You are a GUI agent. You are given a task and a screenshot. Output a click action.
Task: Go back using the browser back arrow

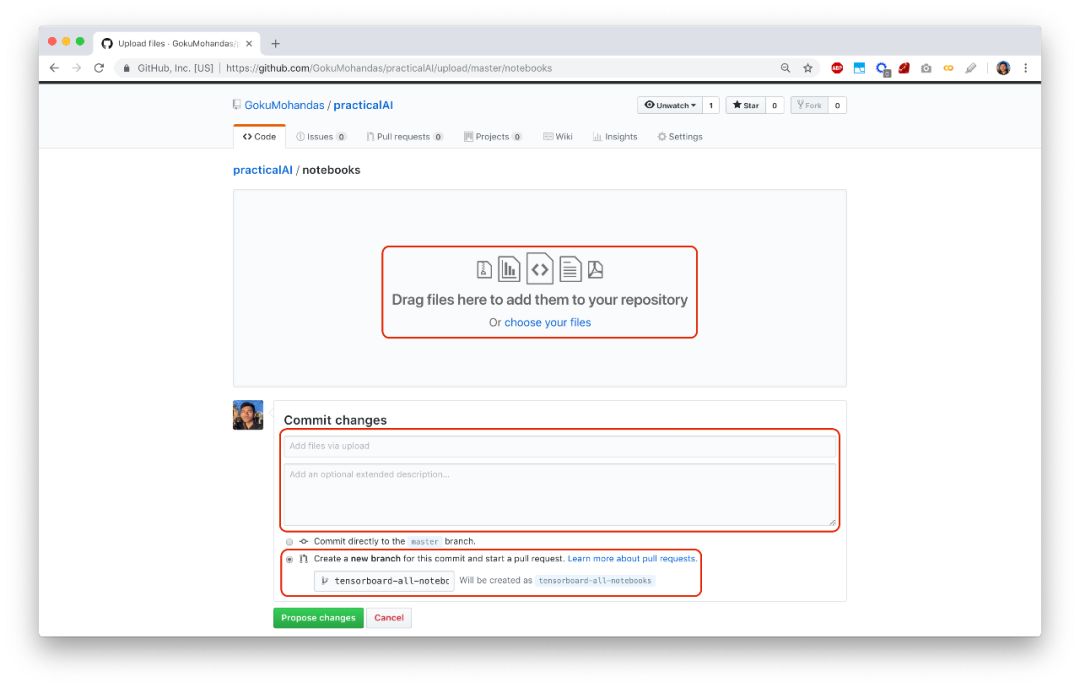pyautogui.click(x=54, y=68)
